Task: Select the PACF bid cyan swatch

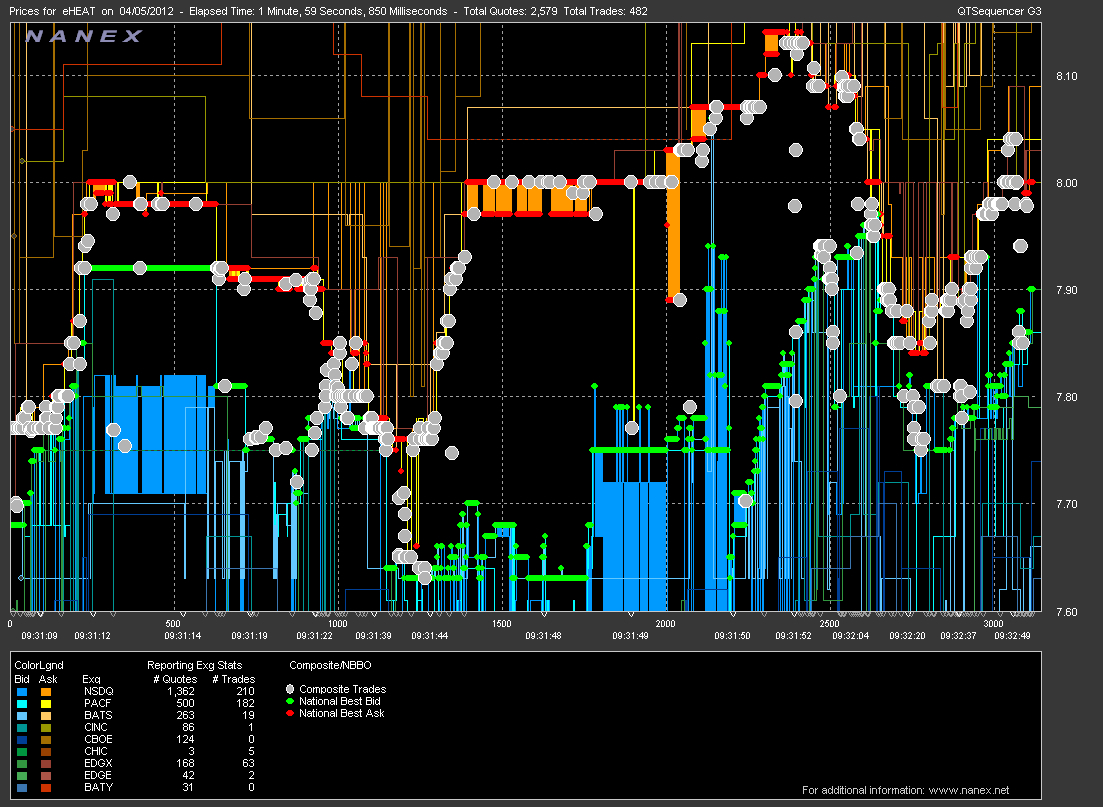Action: pos(22,703)
